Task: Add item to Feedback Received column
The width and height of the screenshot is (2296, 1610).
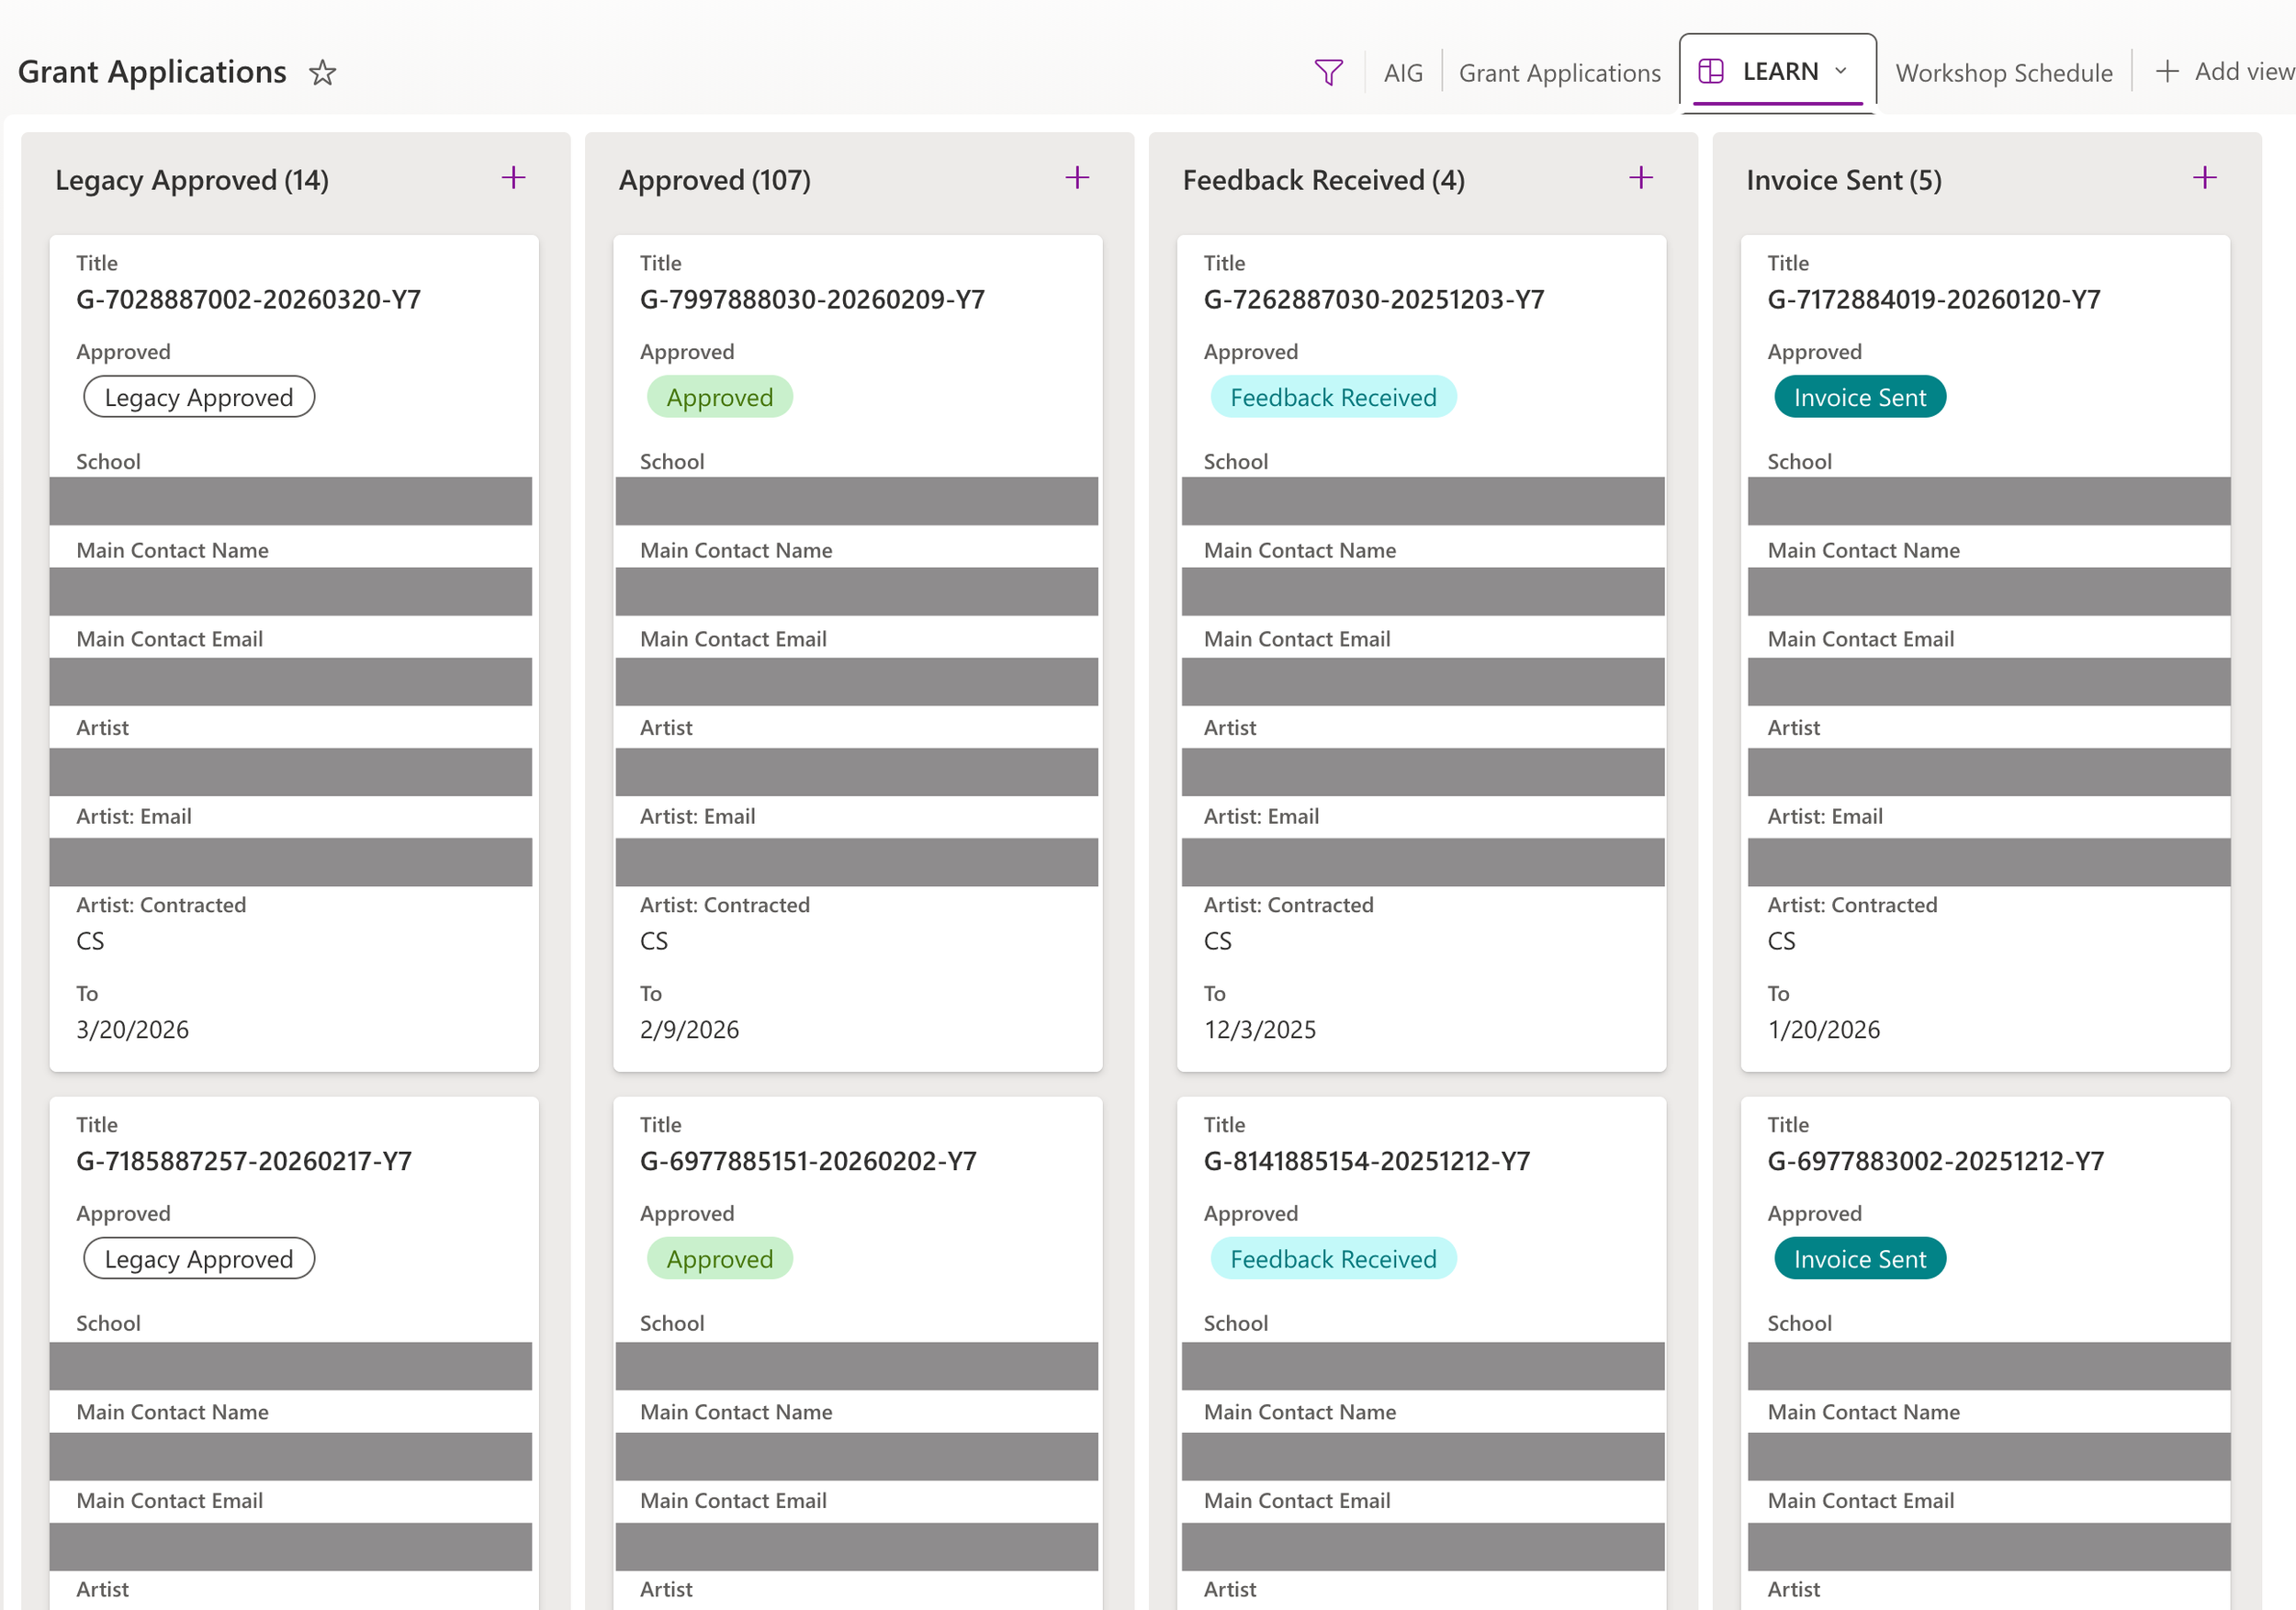Action: coord(1641,178)
